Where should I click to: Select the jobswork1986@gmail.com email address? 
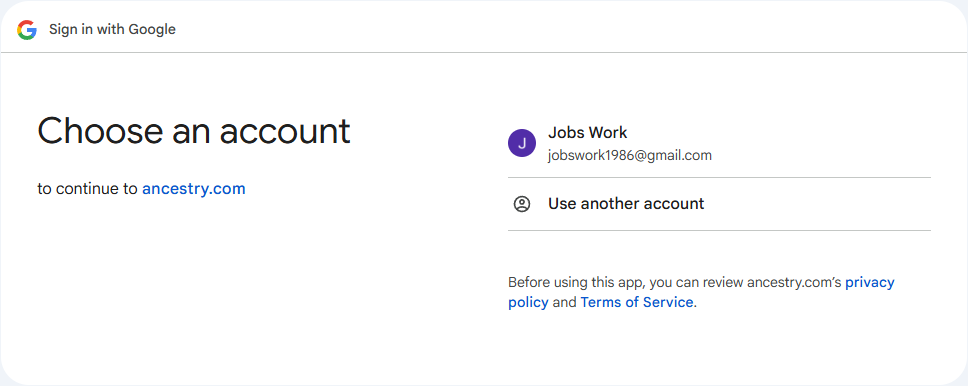(x=630, y=156)
